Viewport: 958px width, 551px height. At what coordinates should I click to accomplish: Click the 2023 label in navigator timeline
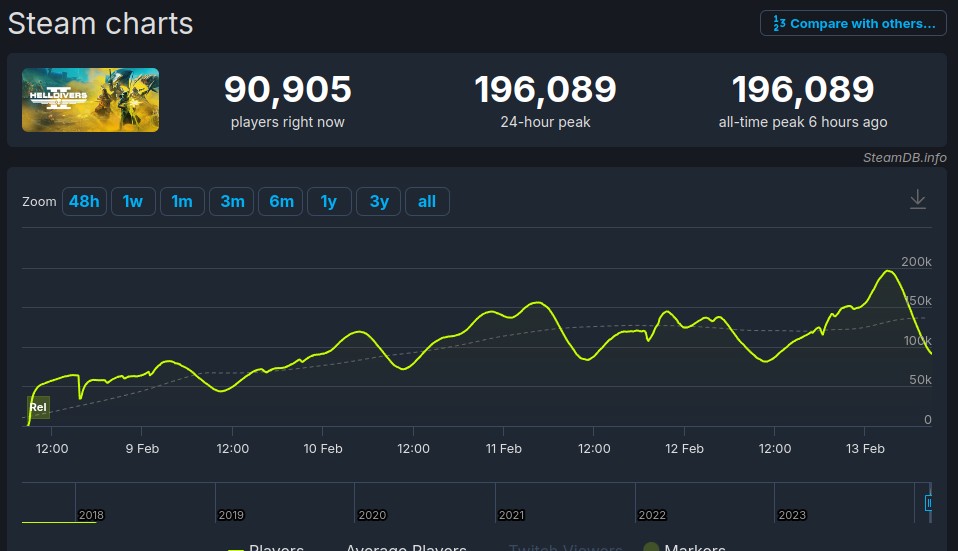[792, 515]
